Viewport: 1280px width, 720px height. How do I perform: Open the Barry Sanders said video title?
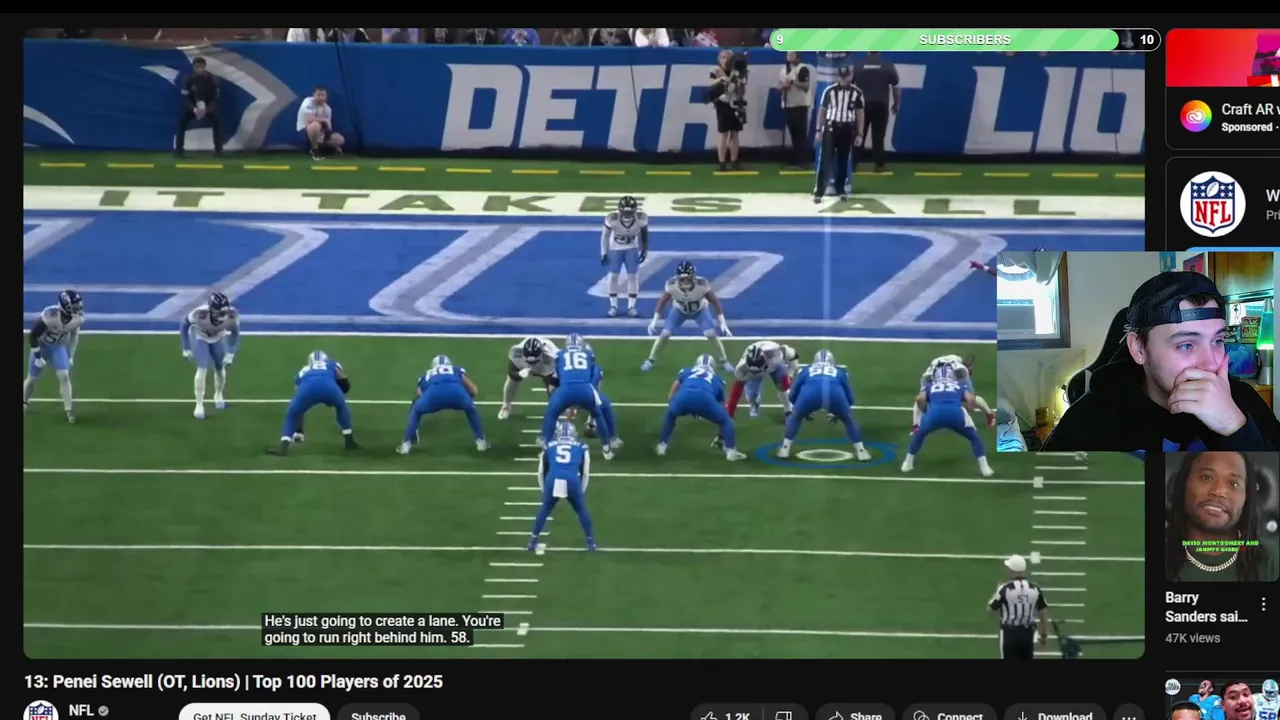pos(1206,607)
